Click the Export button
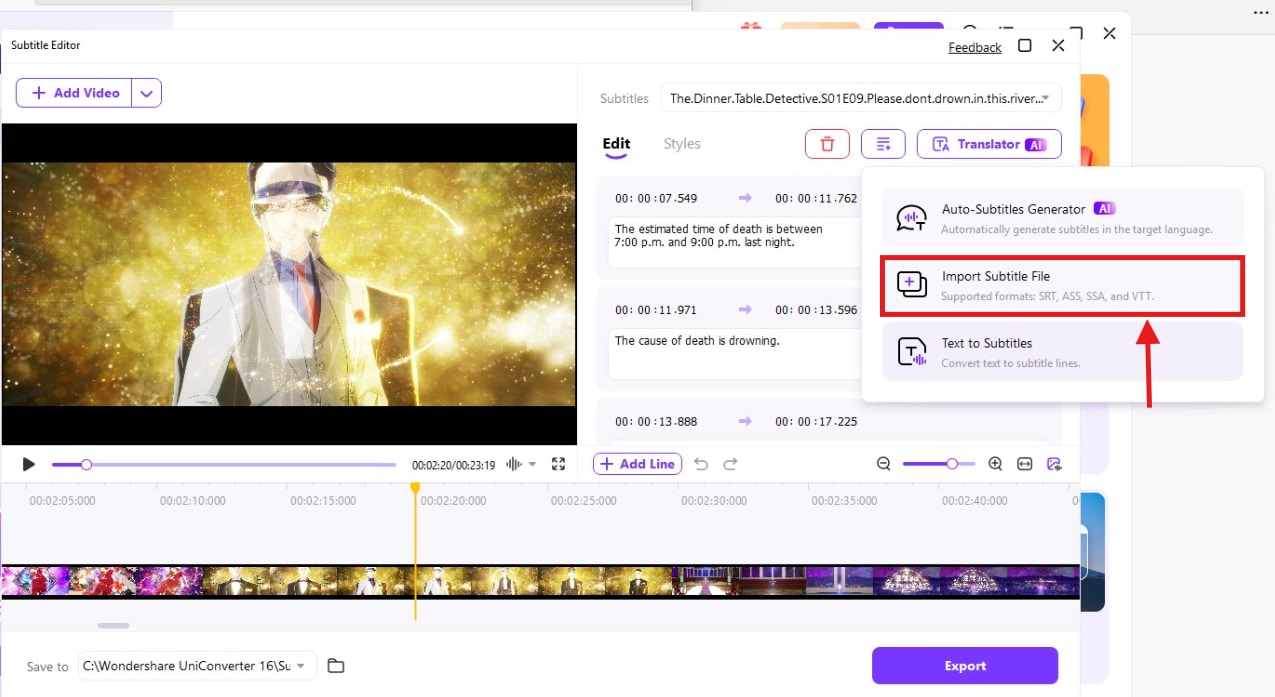 (x=965, y=666)
